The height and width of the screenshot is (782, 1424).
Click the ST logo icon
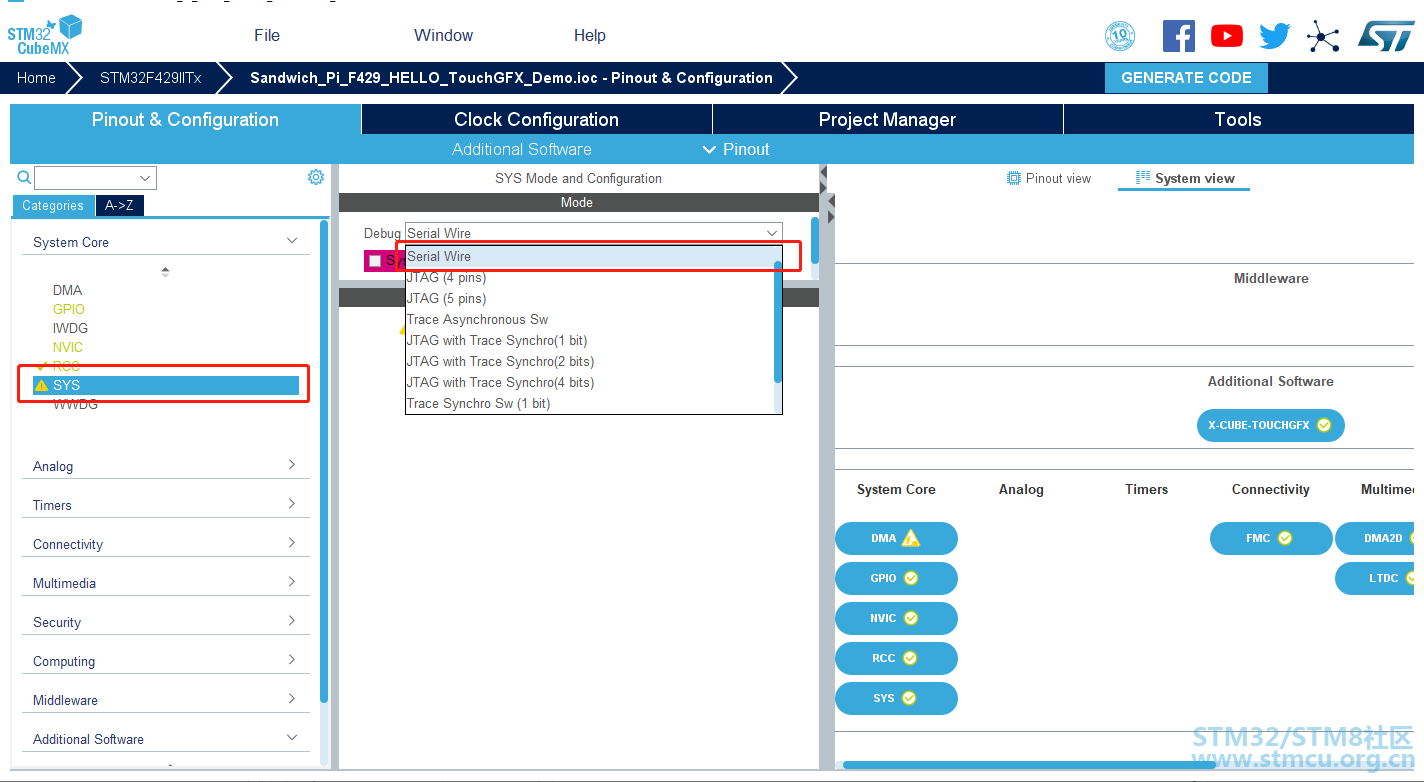(1386, 37)
